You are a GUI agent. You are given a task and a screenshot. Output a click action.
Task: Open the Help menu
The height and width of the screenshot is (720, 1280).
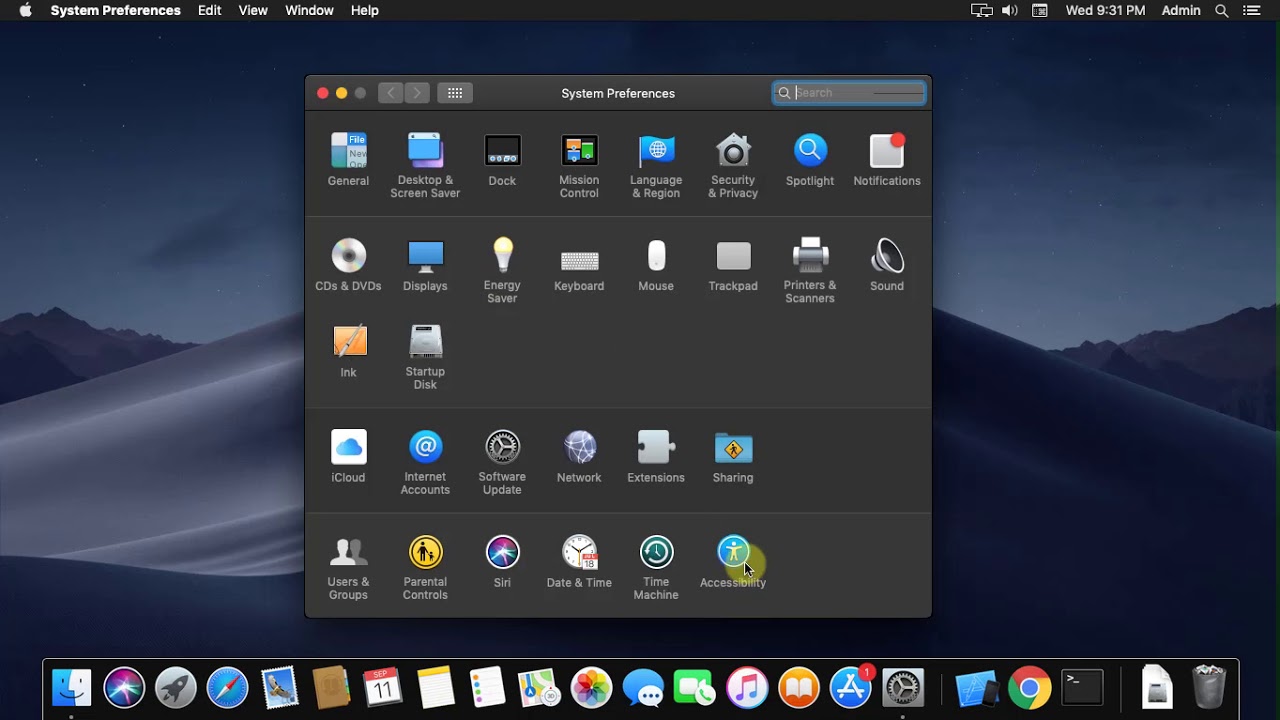365,10
